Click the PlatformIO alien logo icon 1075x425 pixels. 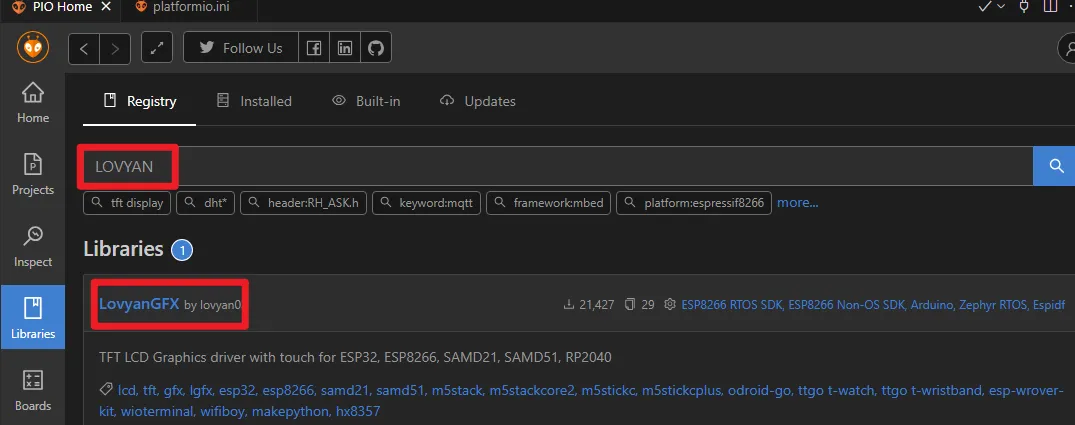(33, 47)
